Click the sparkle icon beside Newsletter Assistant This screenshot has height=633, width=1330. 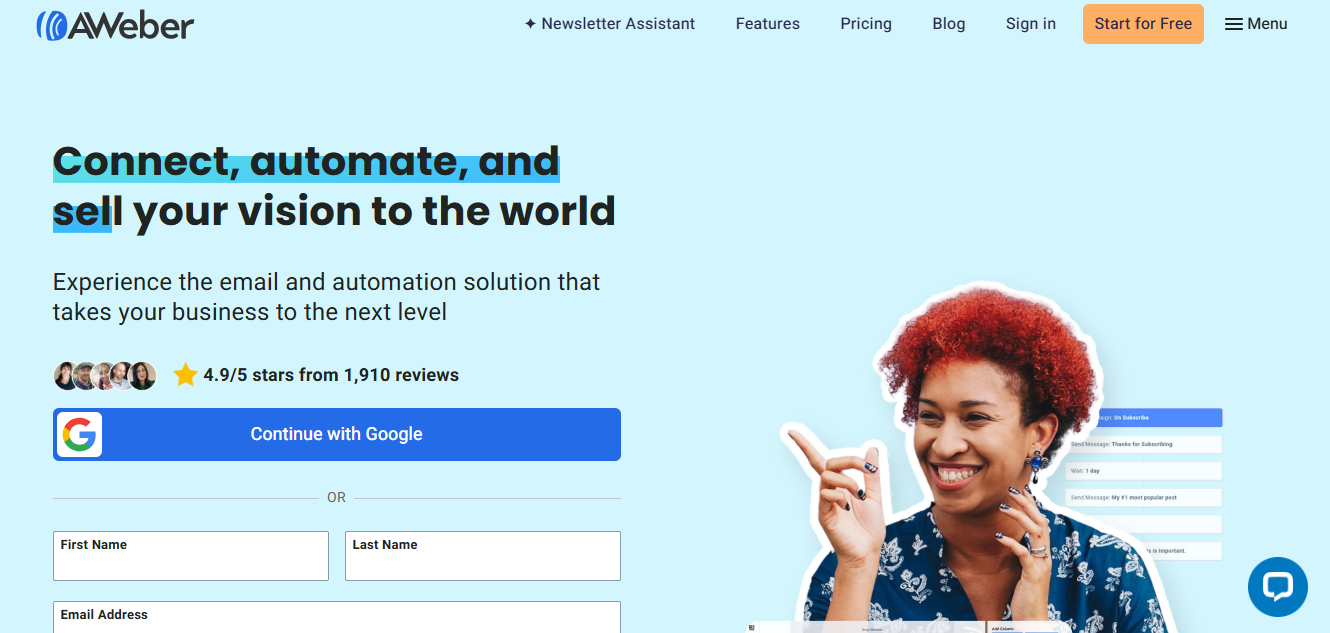tap(530, 24)
